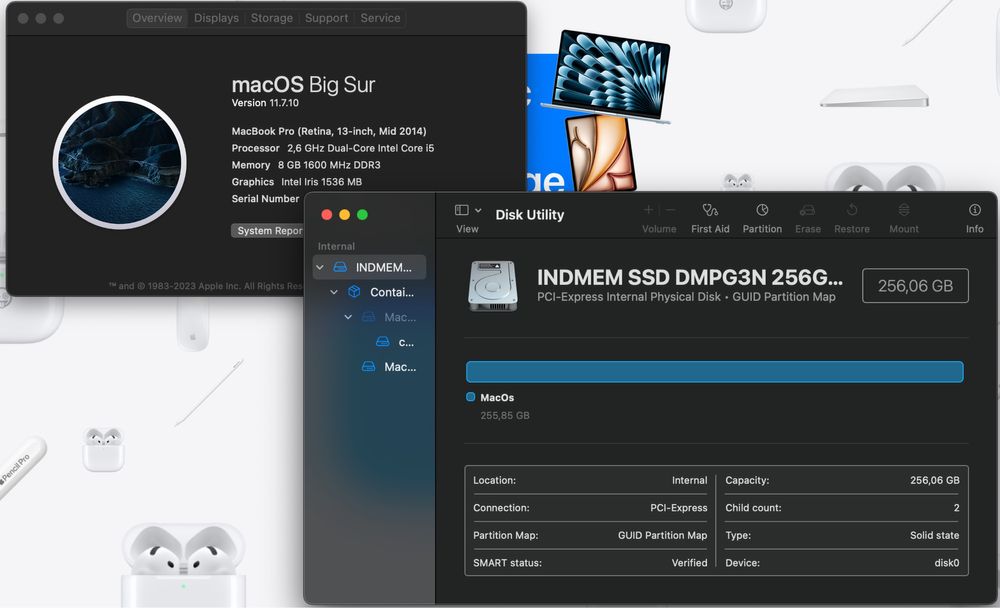The width and height of the screenshot is (1000, 608).
Task: Click the "Solid state" type value
Action: [x=934, y=535]
